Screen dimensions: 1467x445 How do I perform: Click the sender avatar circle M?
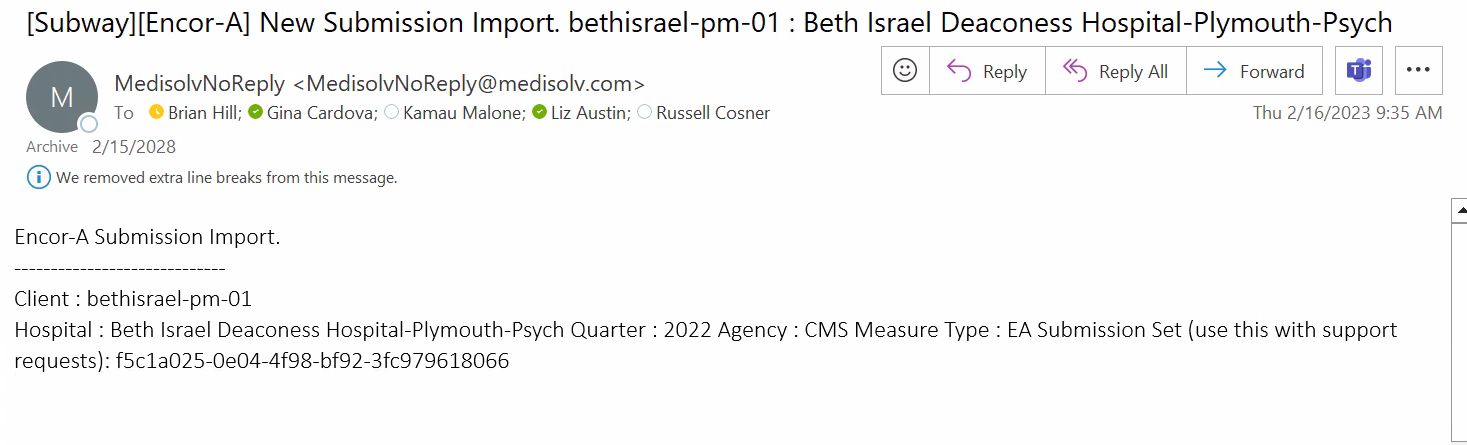[61, 97]
